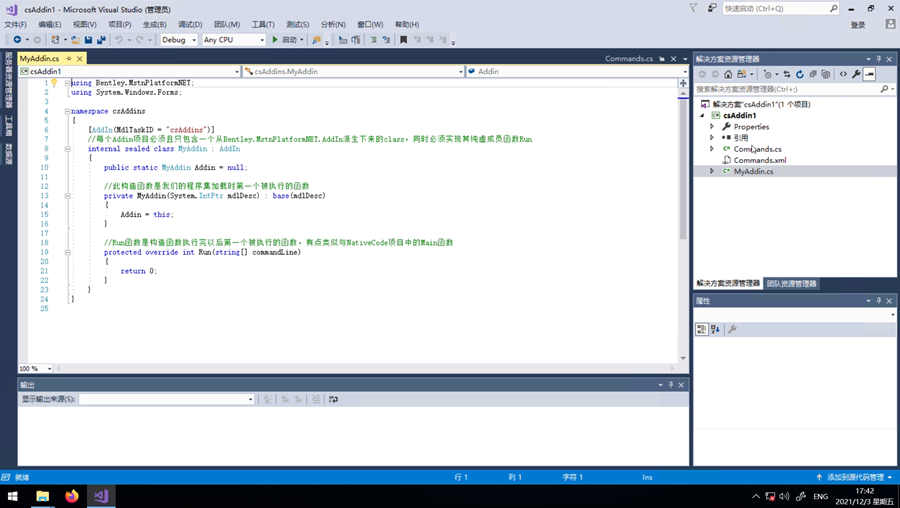Select Commands.xml in Solution Explorer

point(760,160)
